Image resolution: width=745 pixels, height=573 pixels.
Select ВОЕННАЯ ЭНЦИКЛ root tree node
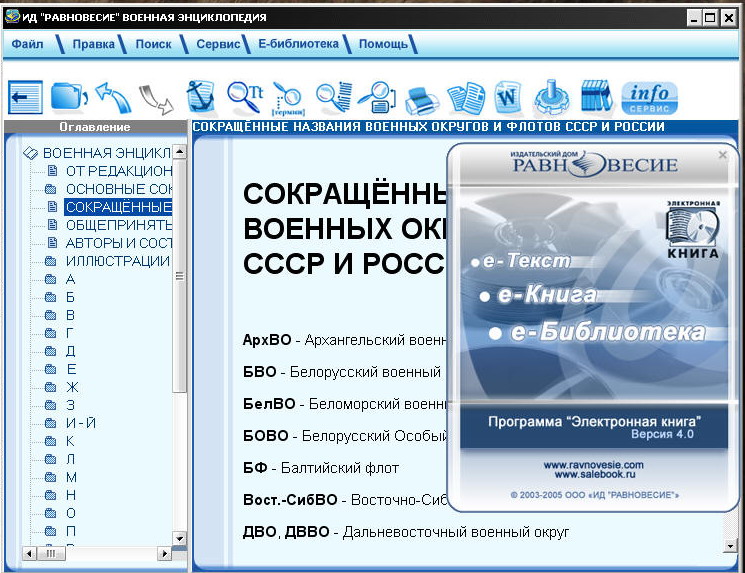tap(106, 153)
